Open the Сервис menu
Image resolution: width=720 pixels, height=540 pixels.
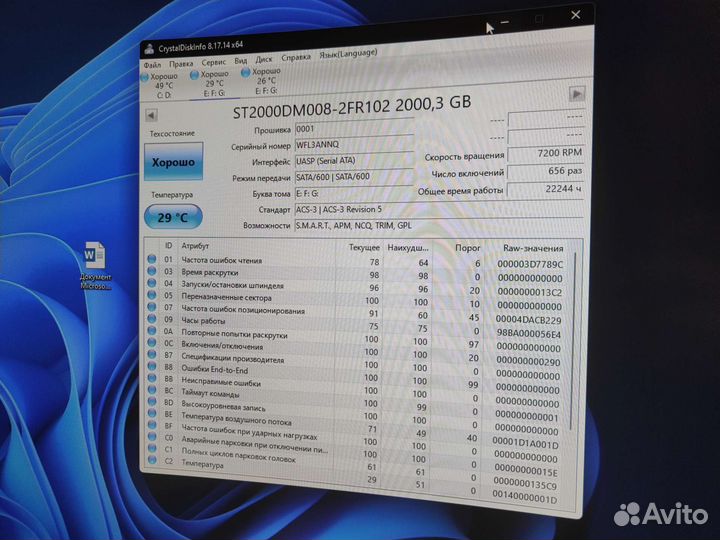tap(214, 62)
